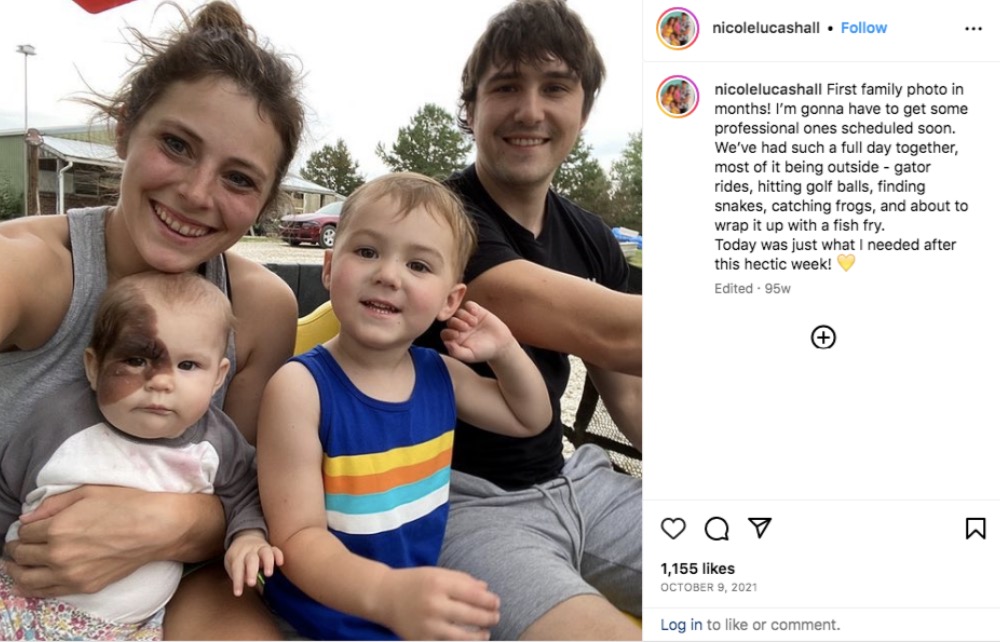Load more comments with the plus circle
Viewport: 1000px width, 642px height.
coord(823,337)
